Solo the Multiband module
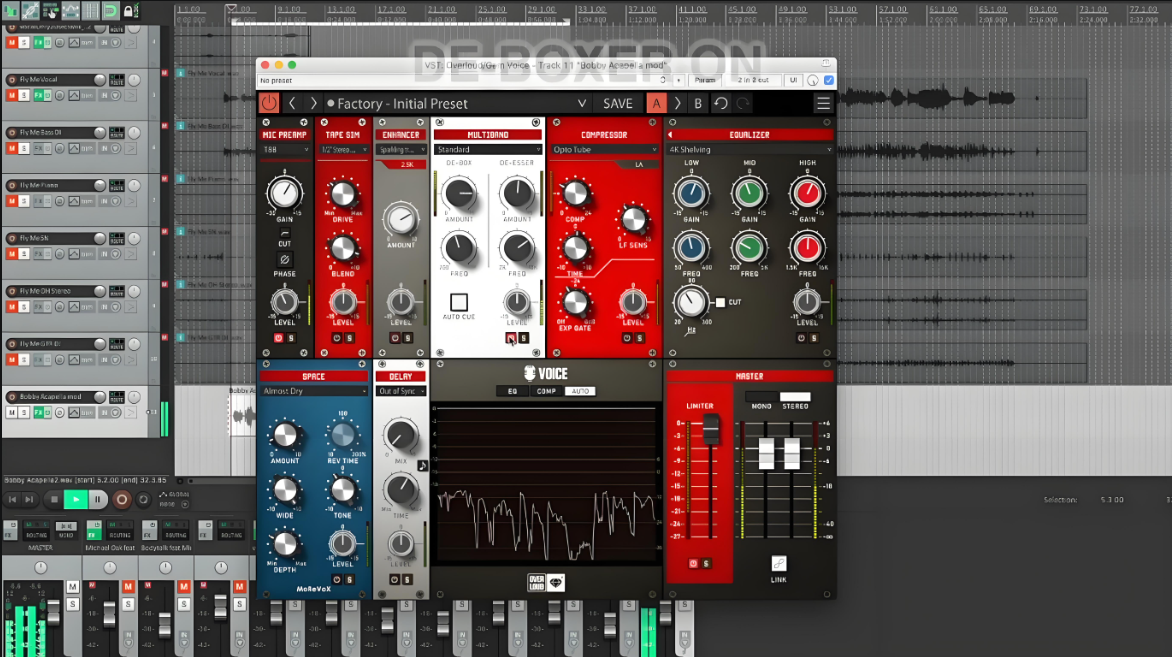 [523, 338]
